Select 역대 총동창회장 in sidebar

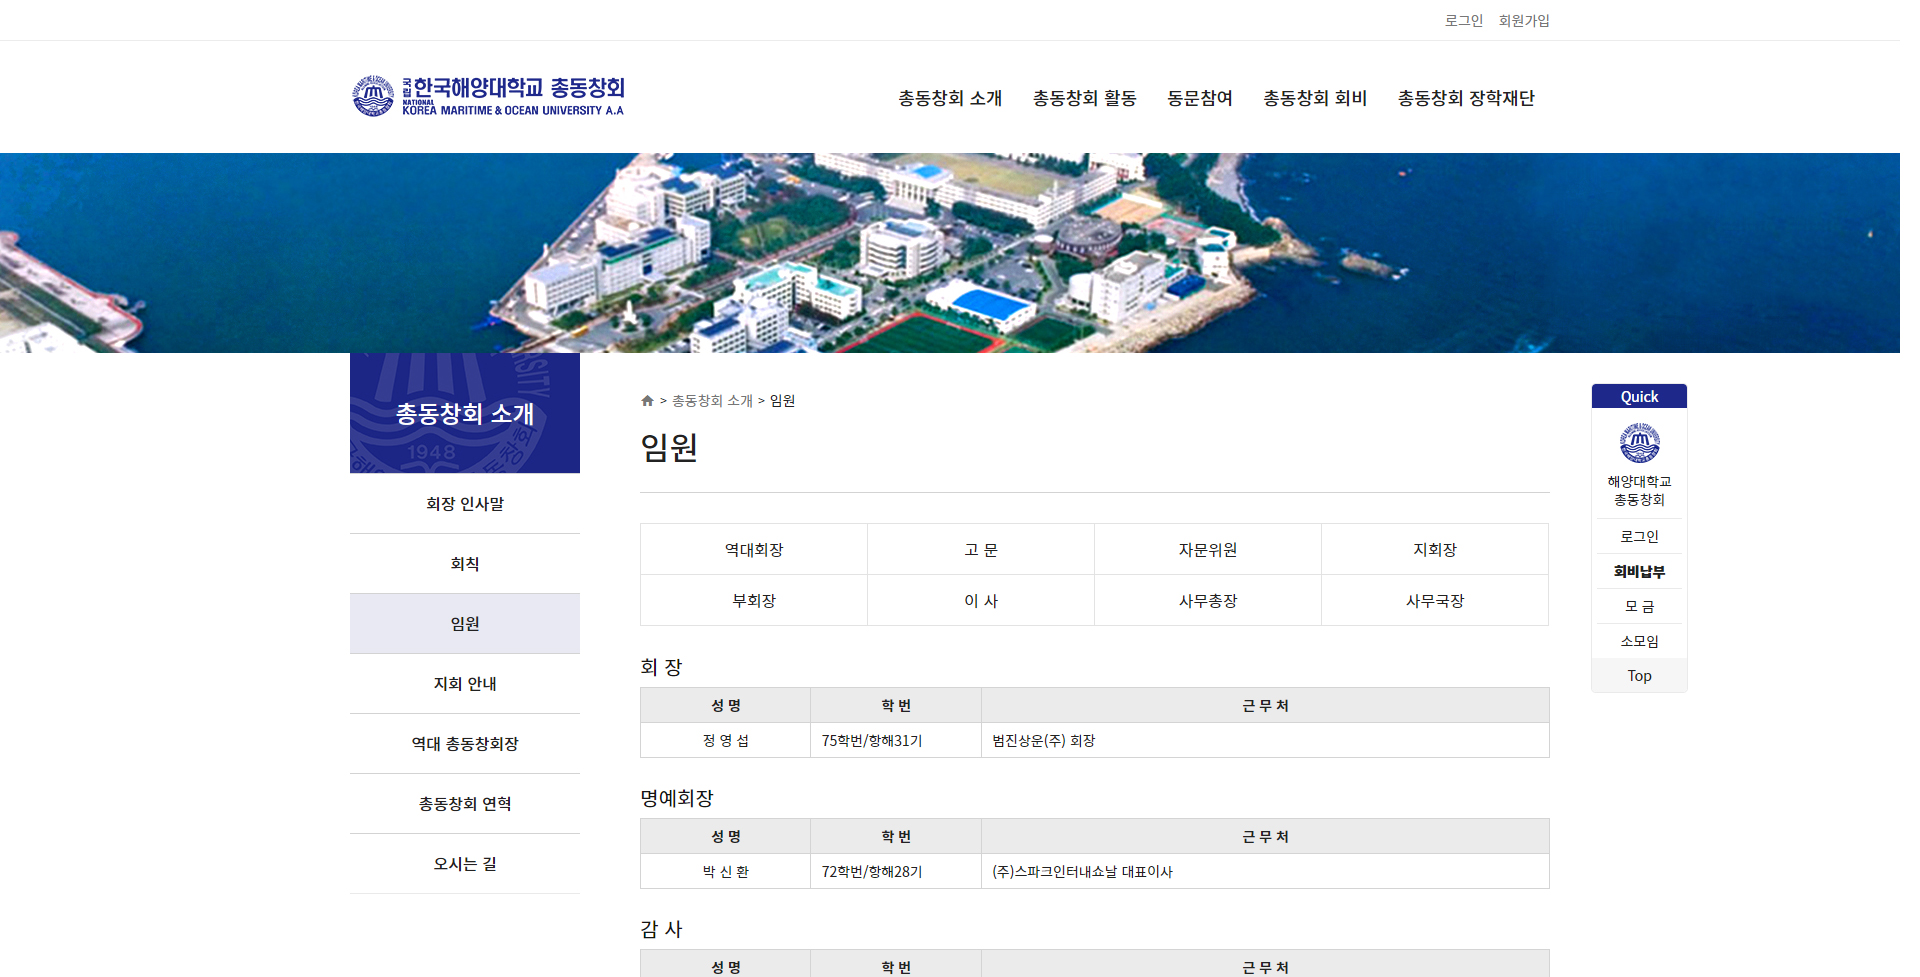click(x=465, y=744)
